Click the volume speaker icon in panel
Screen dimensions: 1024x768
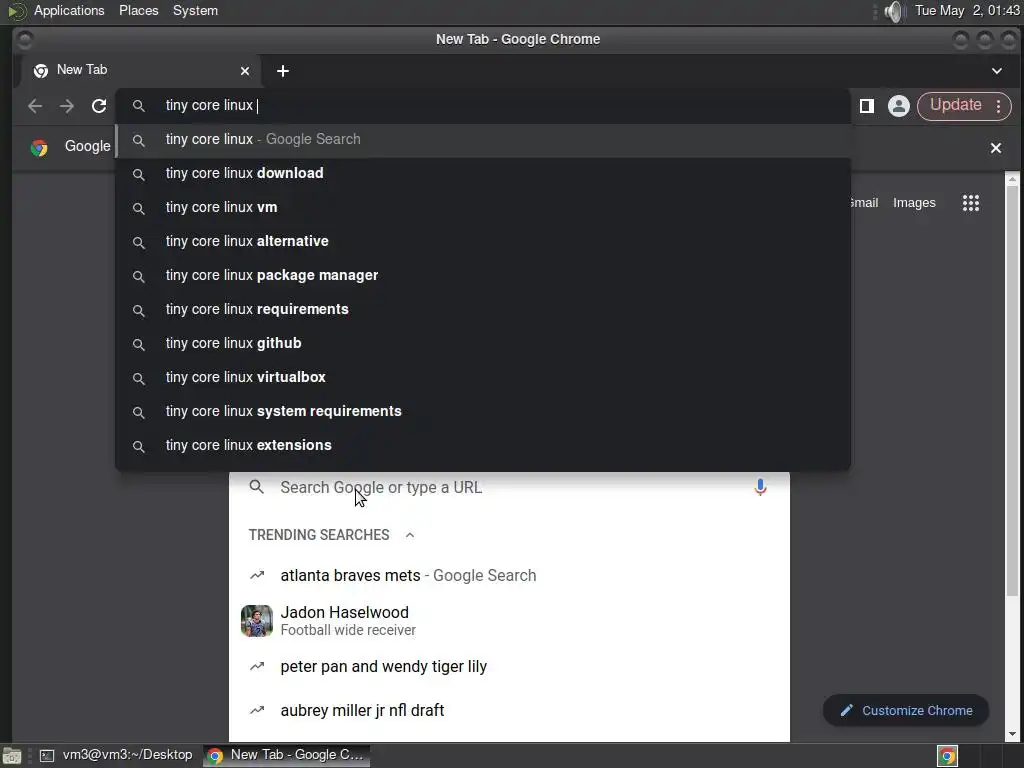tap(894, 11)
